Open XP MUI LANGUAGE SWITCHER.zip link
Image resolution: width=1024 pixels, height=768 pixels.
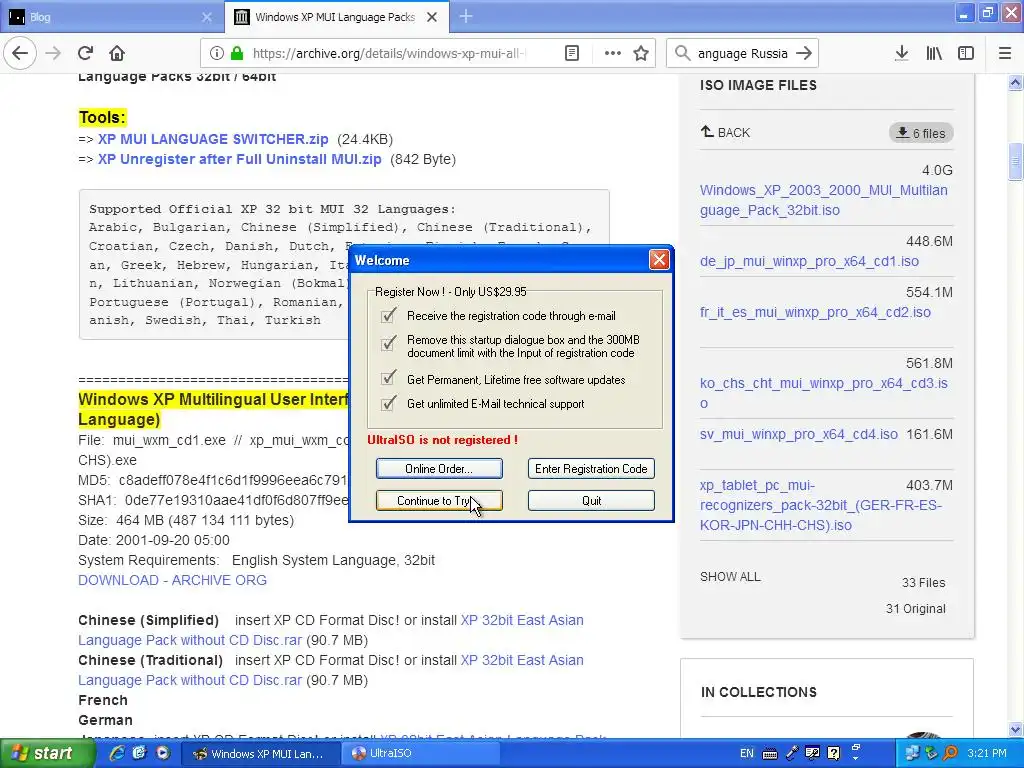click(213, 139)
